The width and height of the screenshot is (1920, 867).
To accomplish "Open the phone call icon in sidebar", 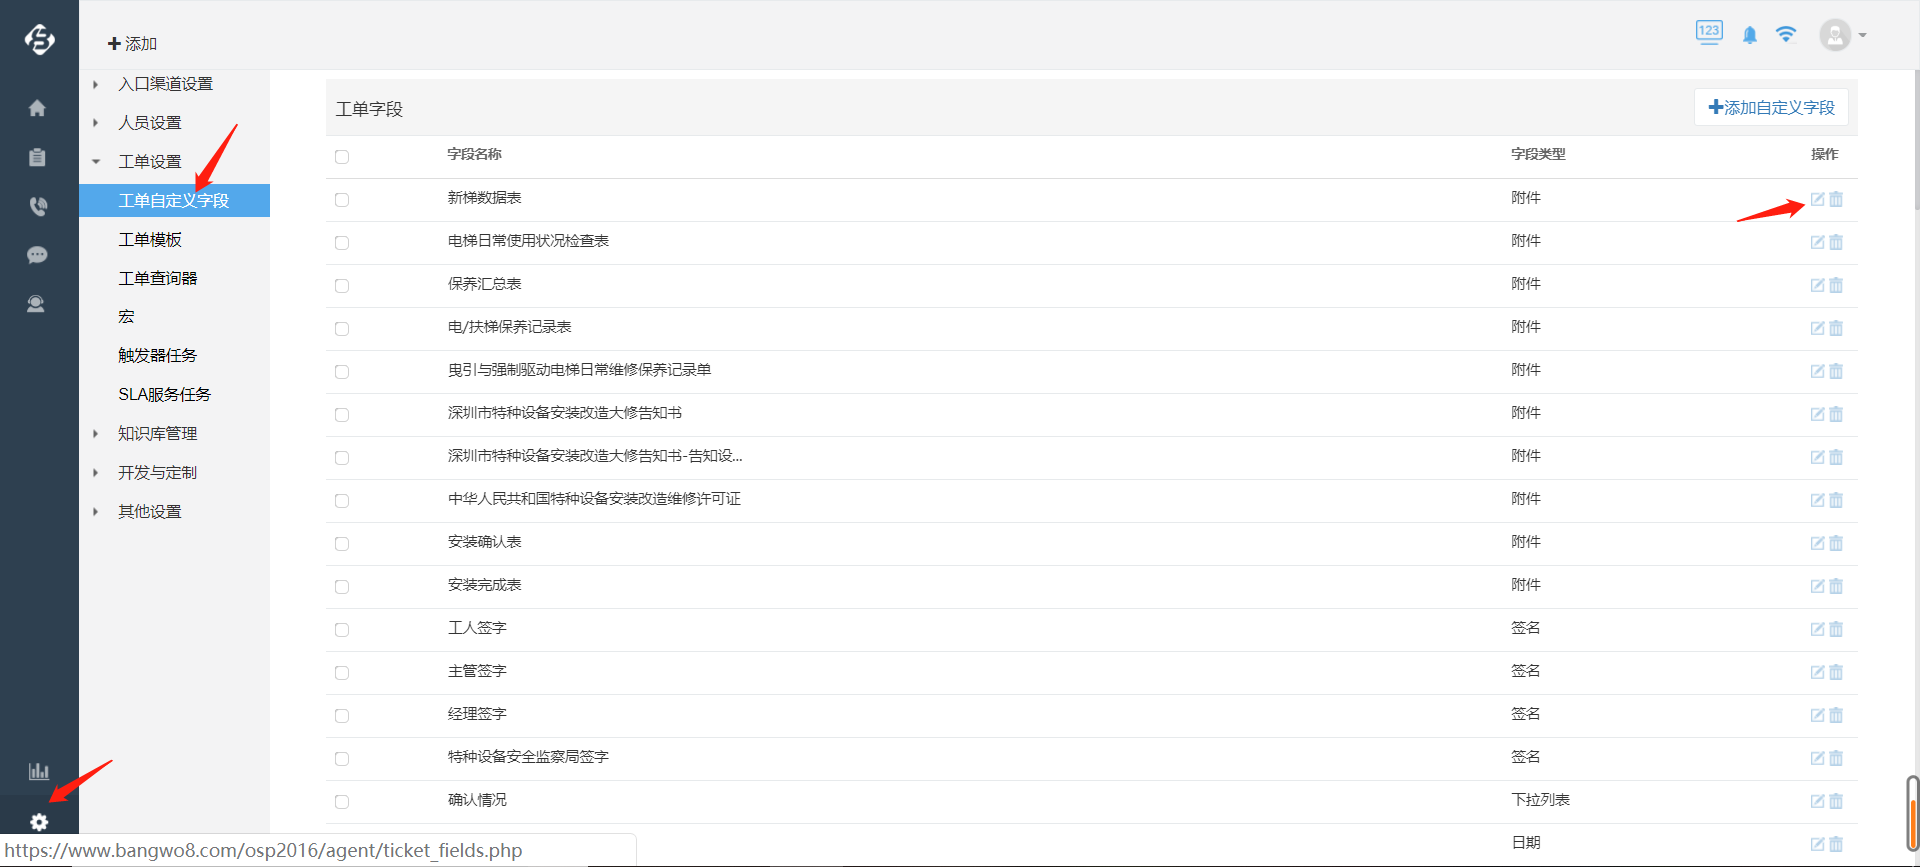I will click(x=37, y=206).
